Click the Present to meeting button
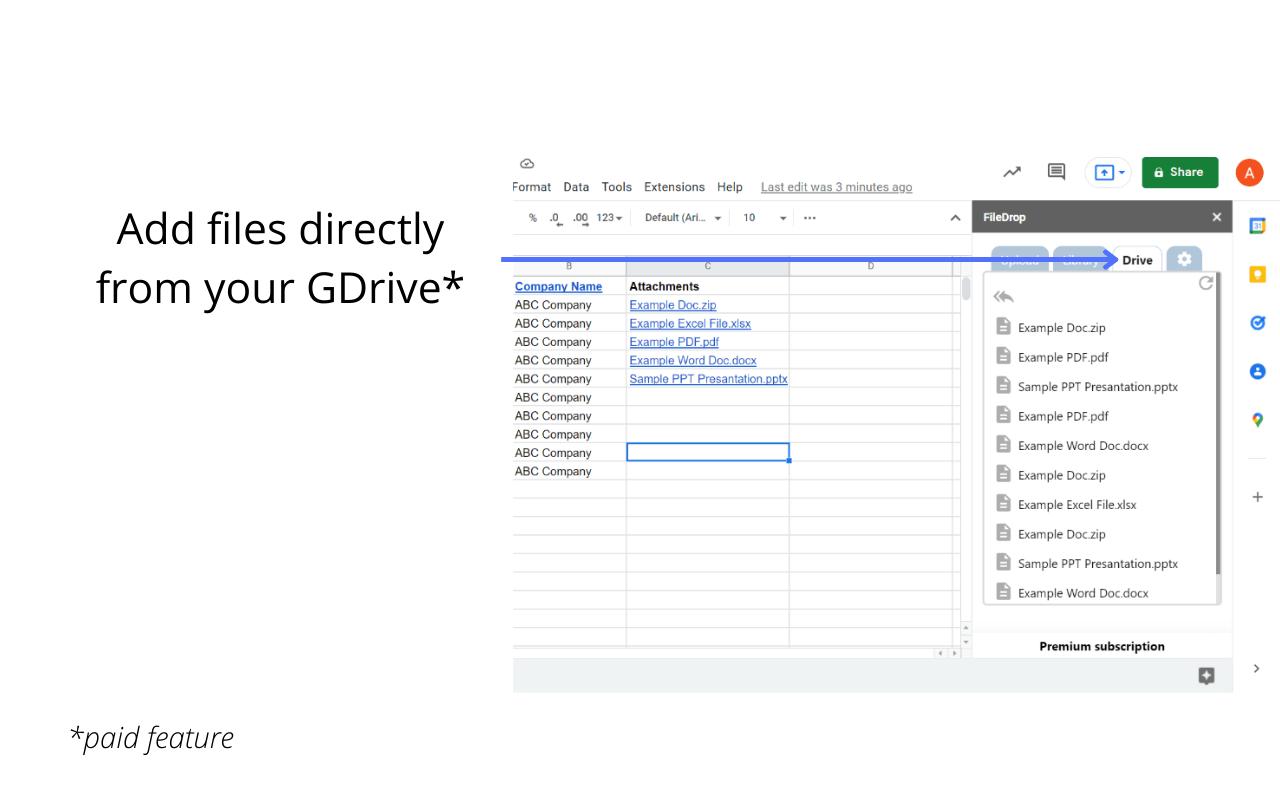 (x=1108, y=172)
